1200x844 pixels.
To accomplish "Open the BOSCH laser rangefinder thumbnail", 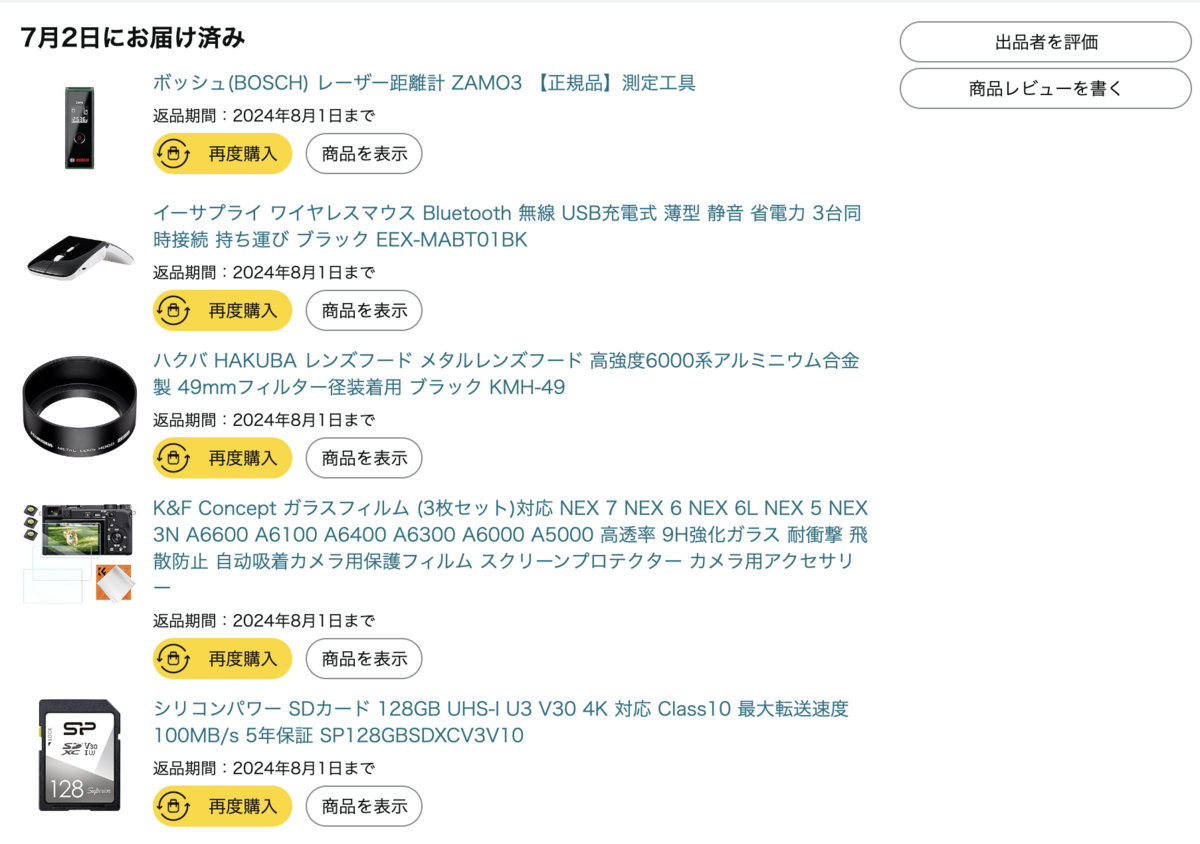I will [x=78, y=126].
